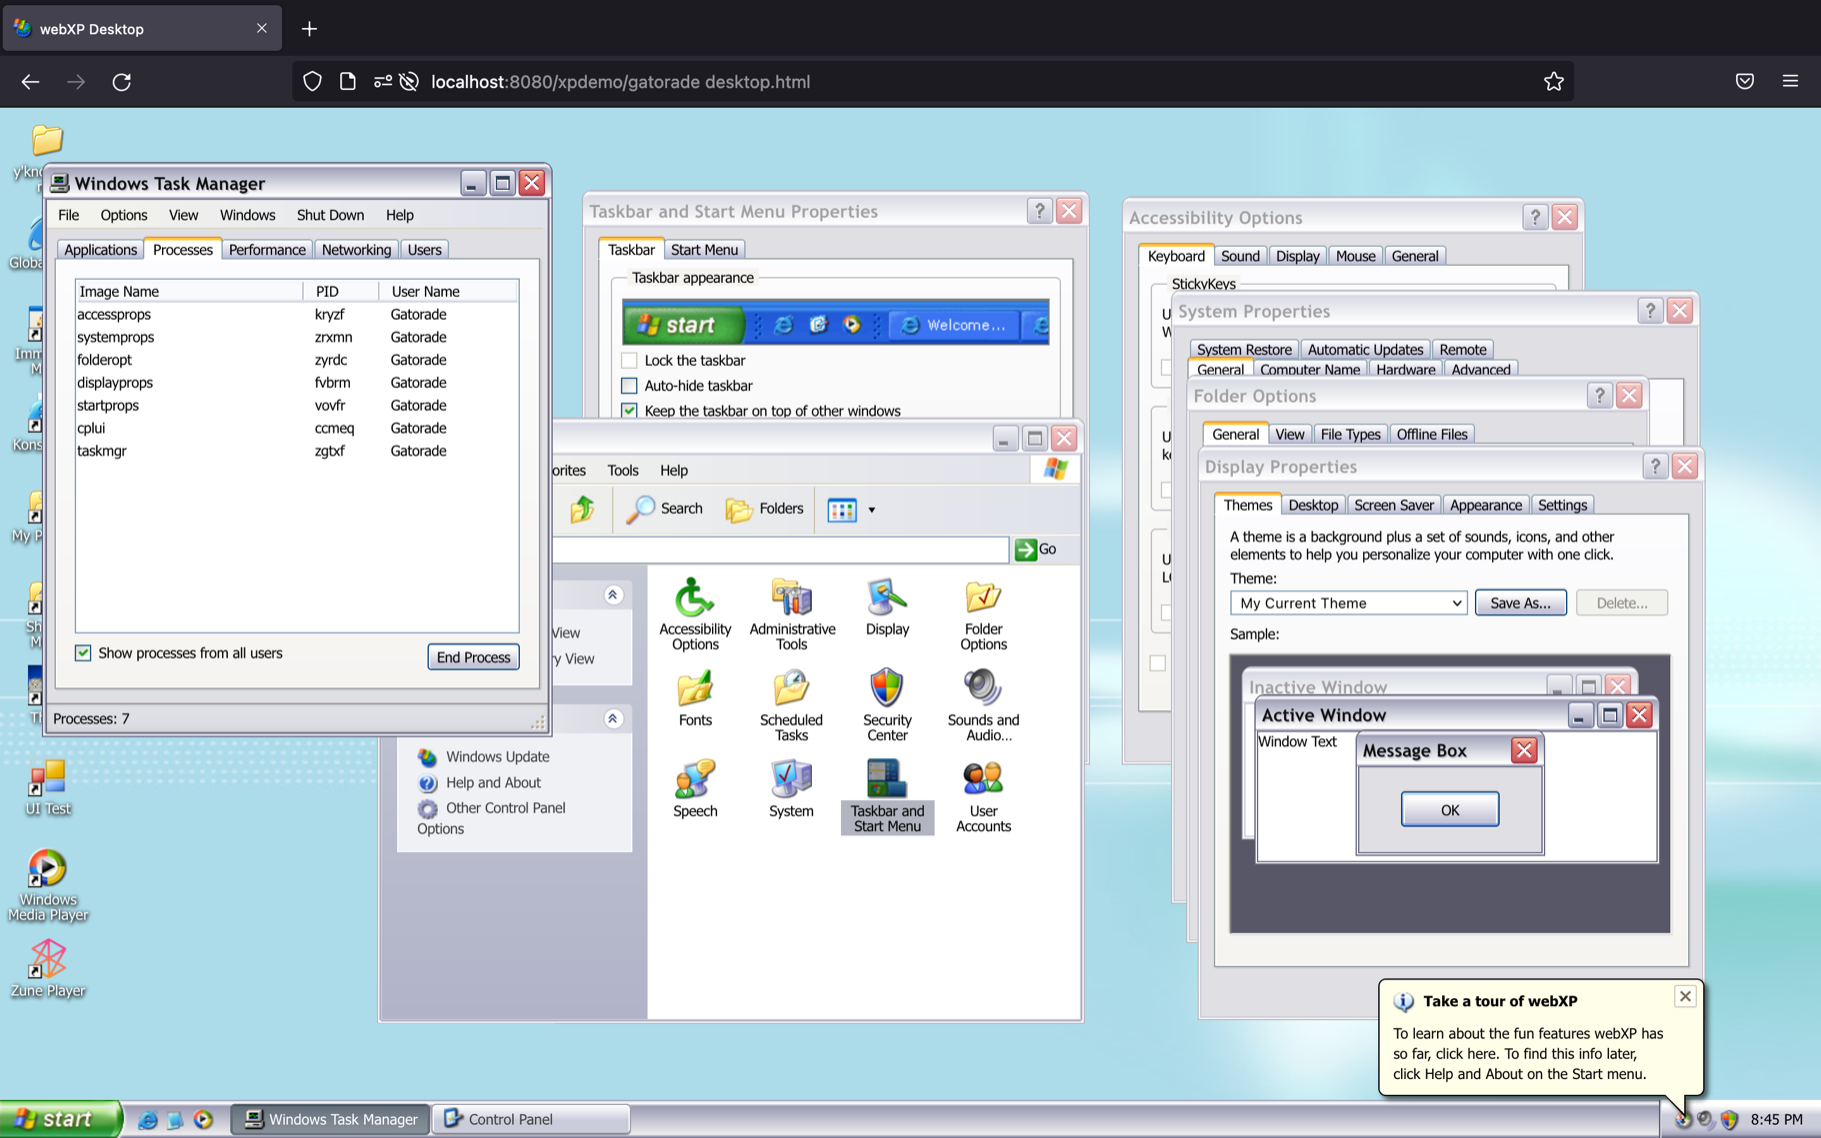This screenshot has height=1138, width=1821.
Task: Switch to the Performance tab
Action: click(x=266, y=250)
